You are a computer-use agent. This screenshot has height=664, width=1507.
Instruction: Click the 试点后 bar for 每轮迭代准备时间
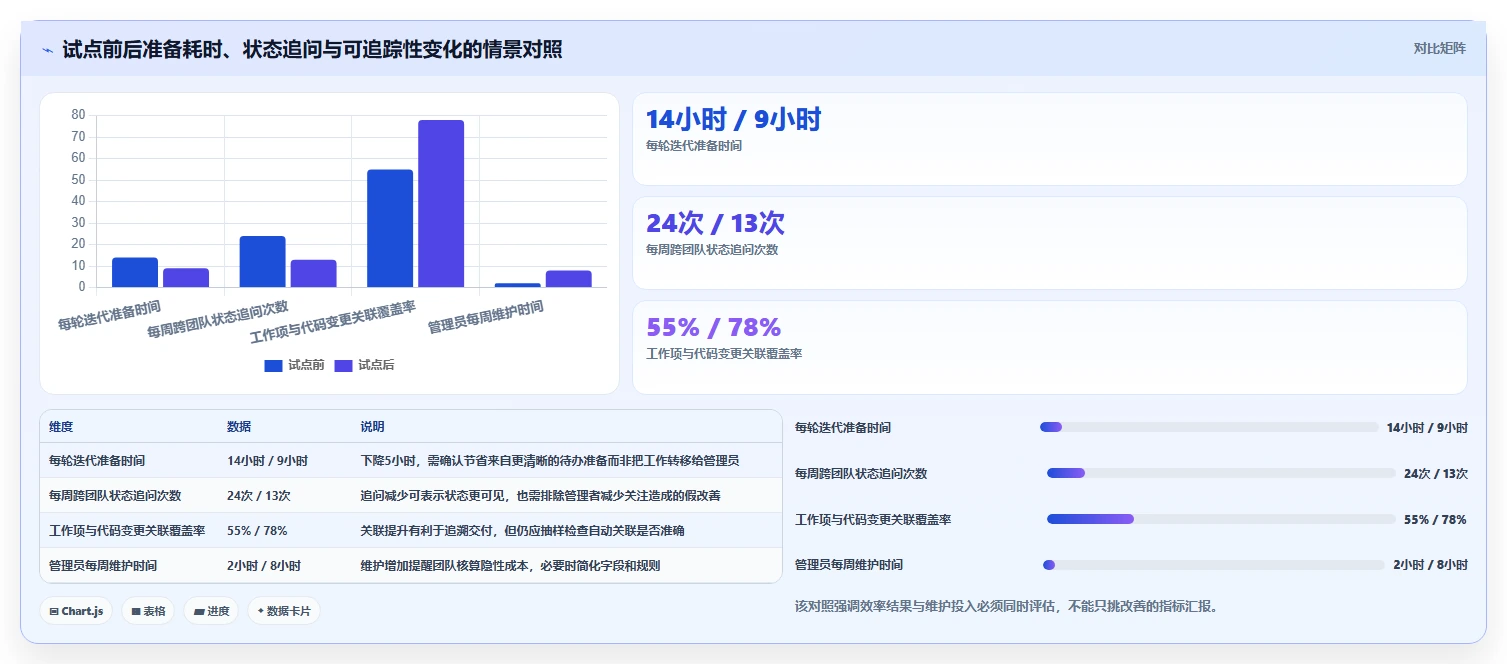(186, 278)
